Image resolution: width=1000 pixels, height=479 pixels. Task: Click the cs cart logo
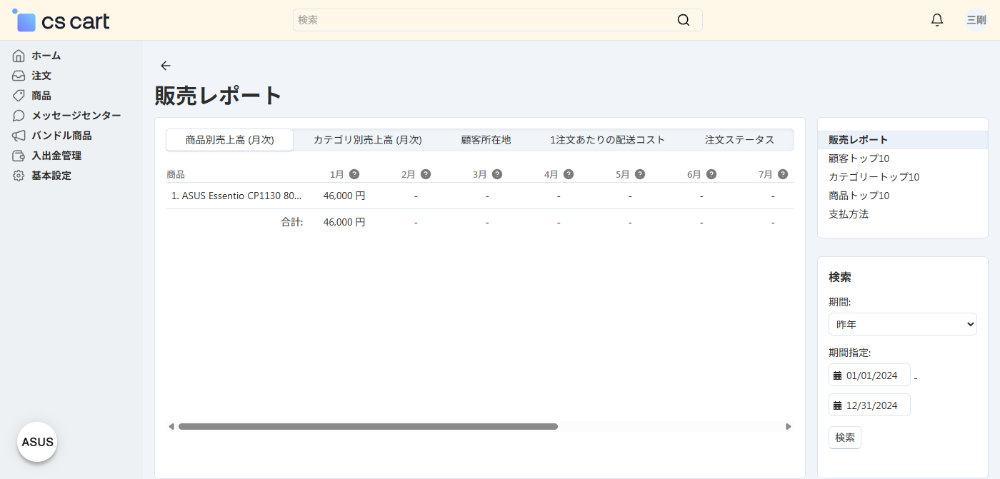(x=62, y=21)
